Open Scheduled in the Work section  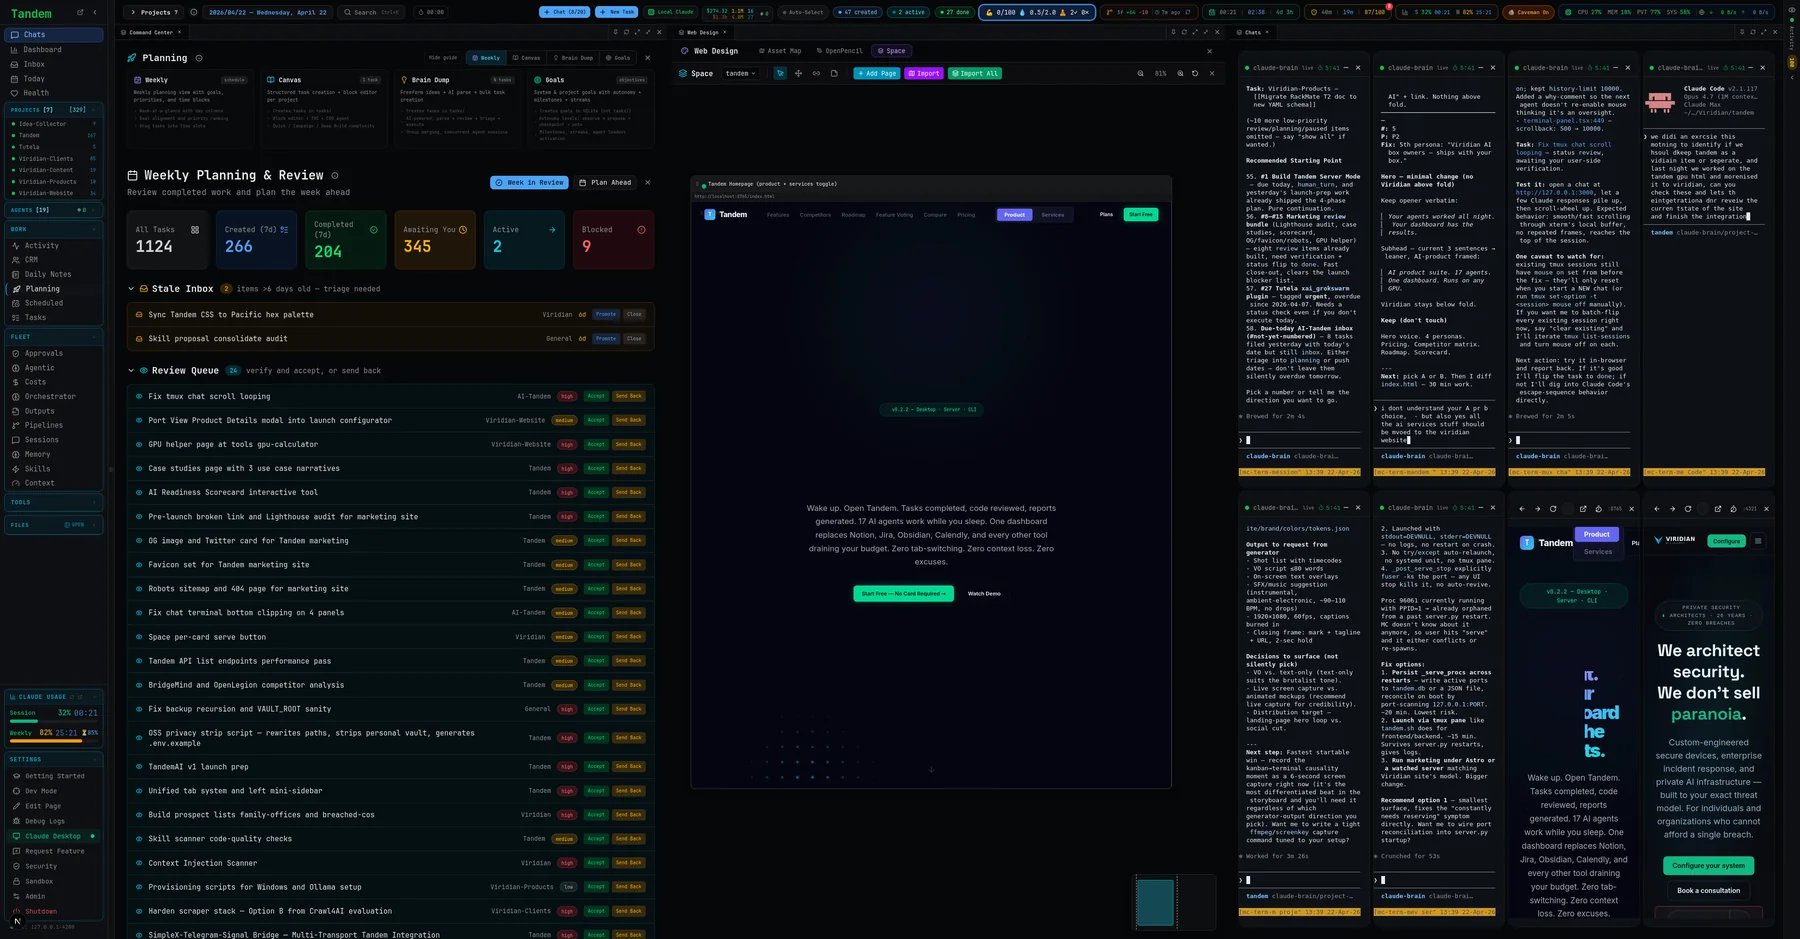54,303
